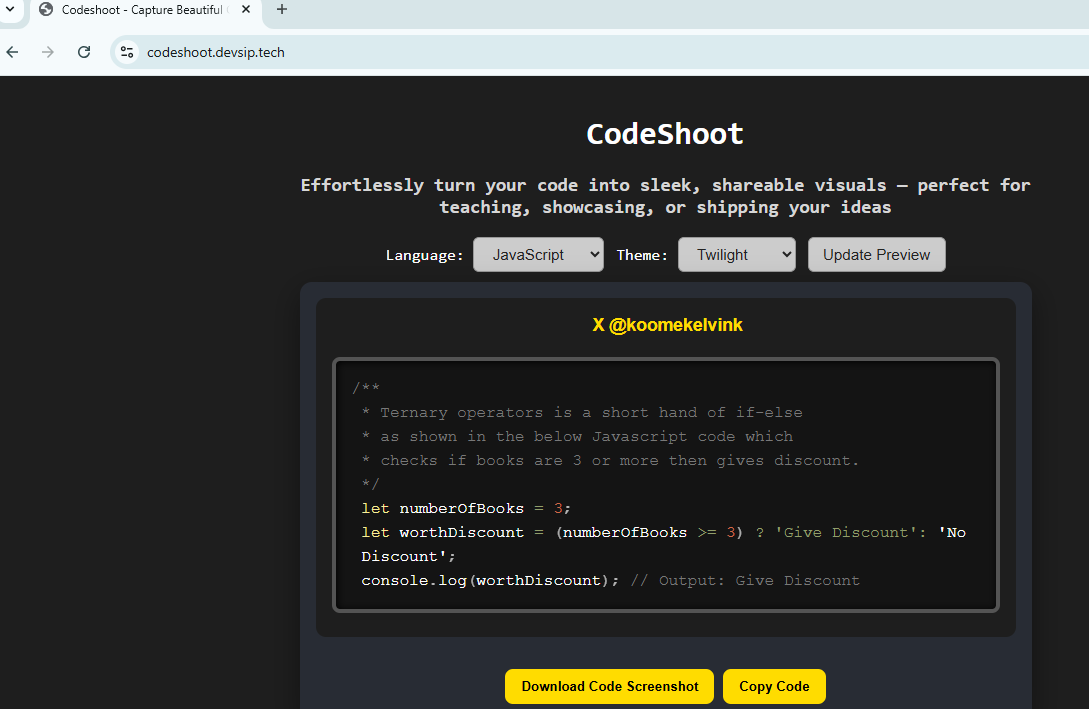The width and height of the screenshot is (1089, 709).
Task: Close the Codeshoot browser tab
Action: pyautogui.click(x=245, y=10)
